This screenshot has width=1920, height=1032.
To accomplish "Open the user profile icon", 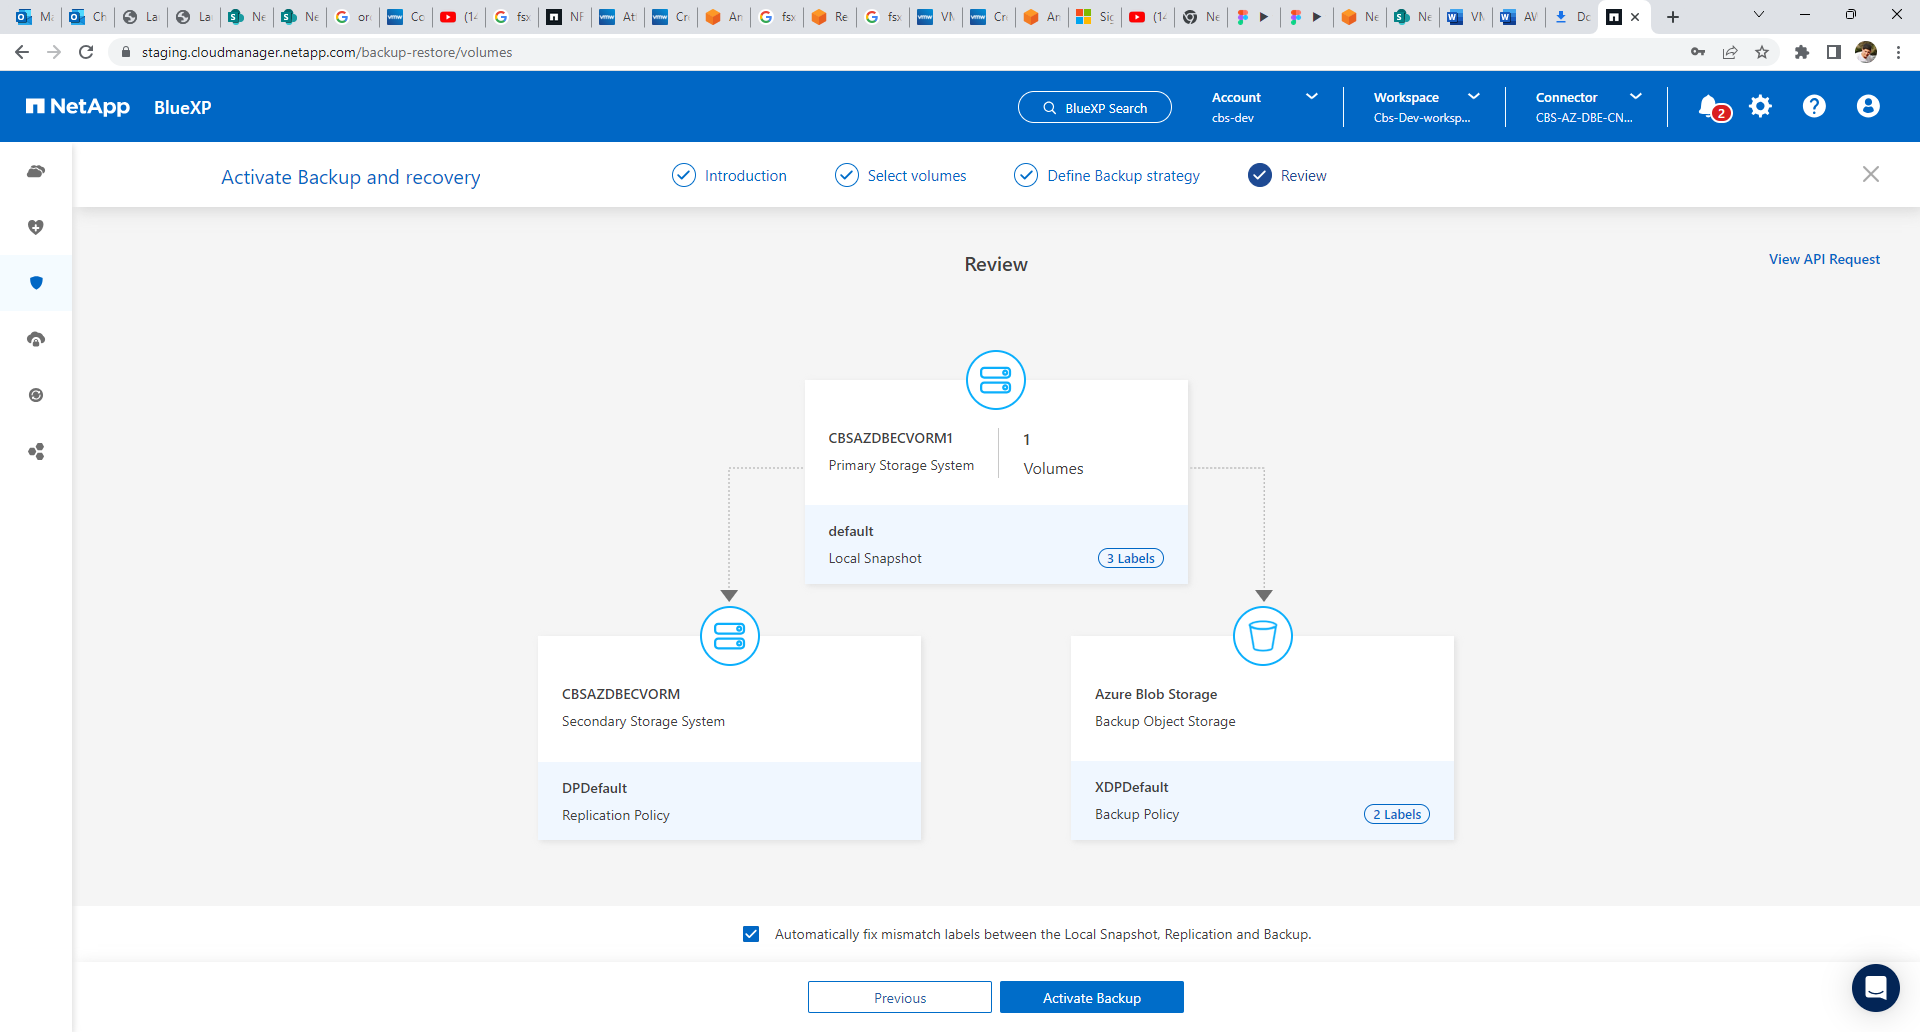I will coord(1868,106).
